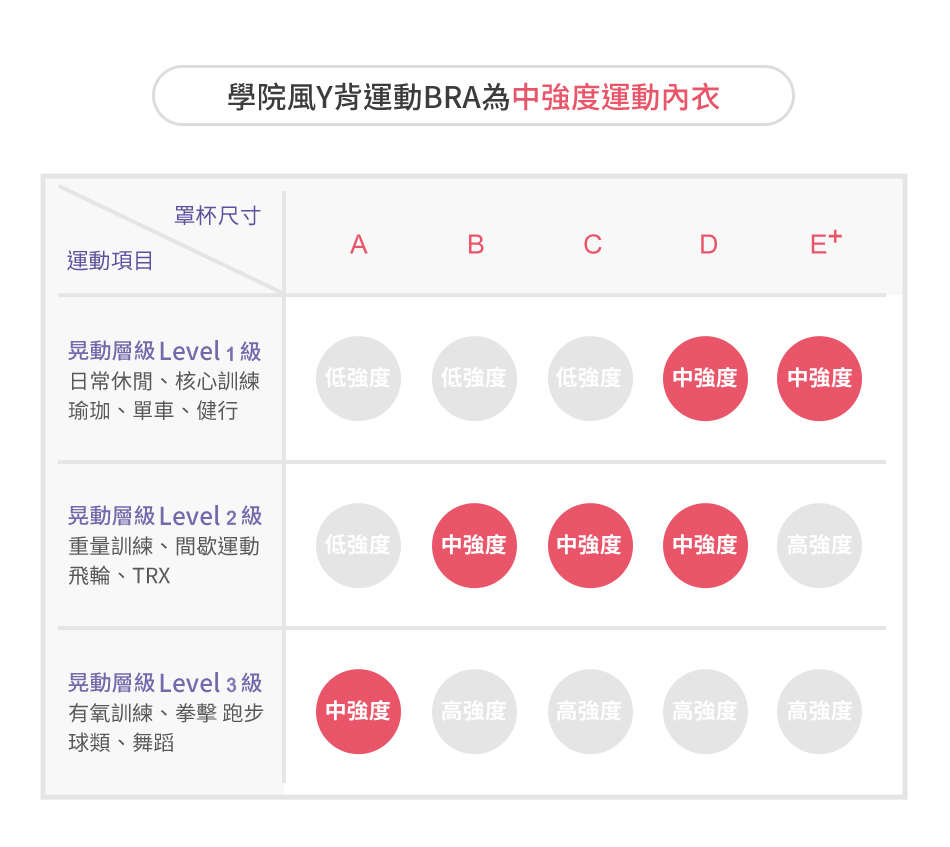Image resolution: width=950 pixels, height=847 pixels.
Task: Select cup size B column header
Action: pyautogui.click(x=475, y=245)
